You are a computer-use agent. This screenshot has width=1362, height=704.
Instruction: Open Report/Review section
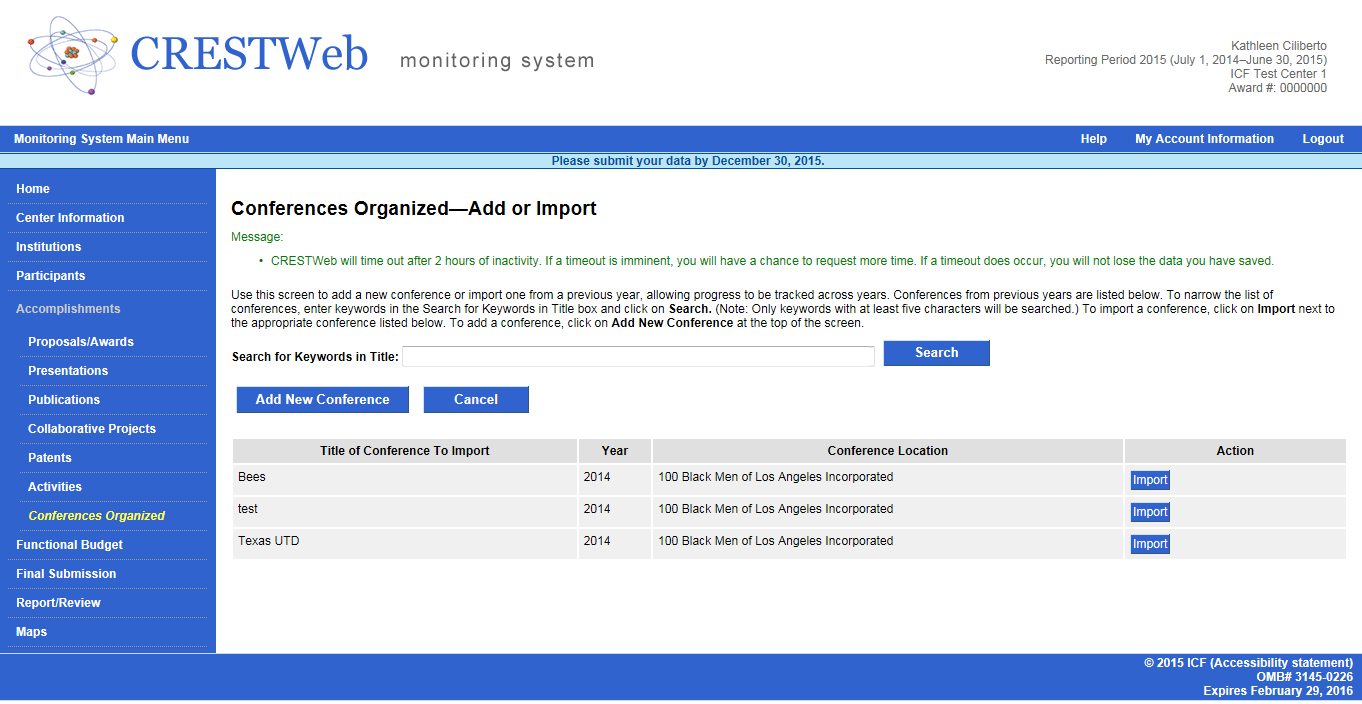(58, 603)
